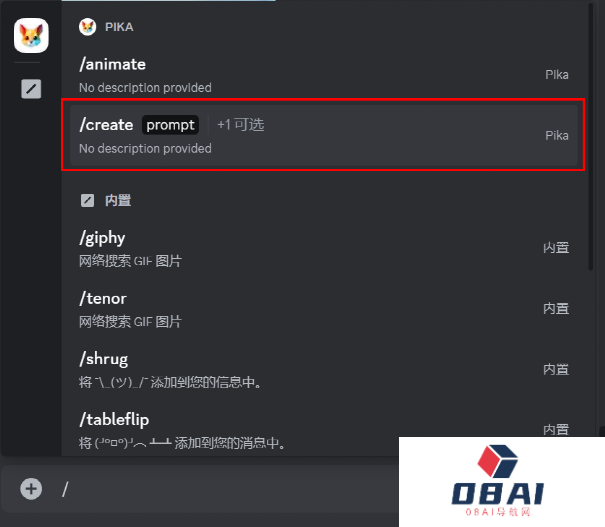This screenshot has height=527, width=605.
Task: Open attachment menu with plus icon
Action: tap(31, 489)
